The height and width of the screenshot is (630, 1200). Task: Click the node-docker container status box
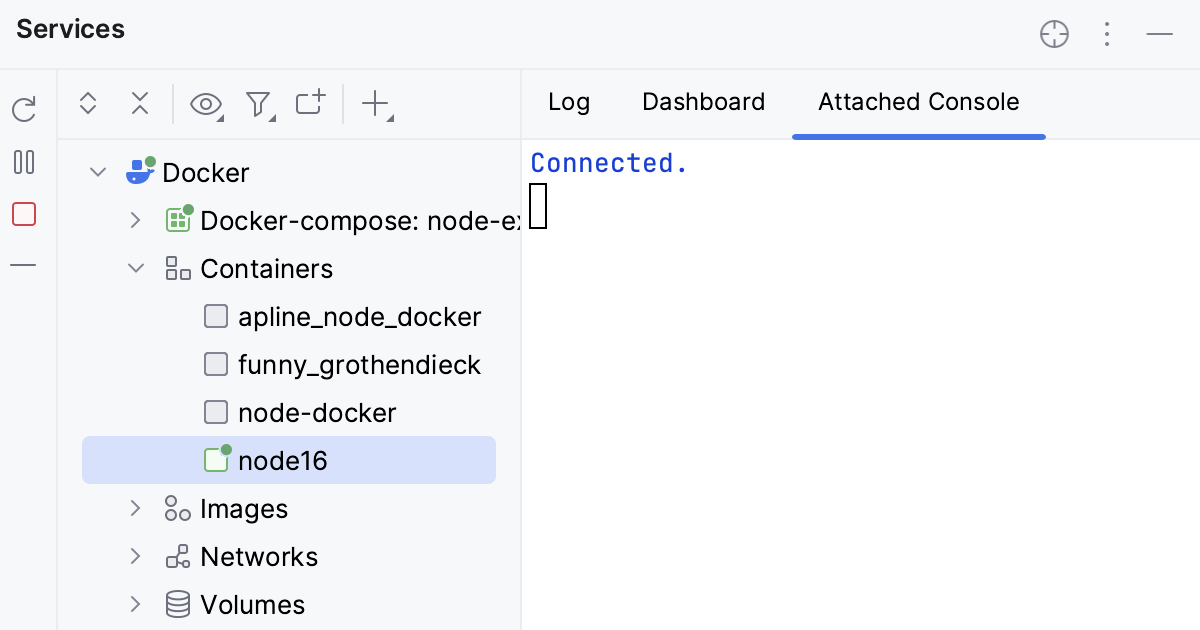216,412
